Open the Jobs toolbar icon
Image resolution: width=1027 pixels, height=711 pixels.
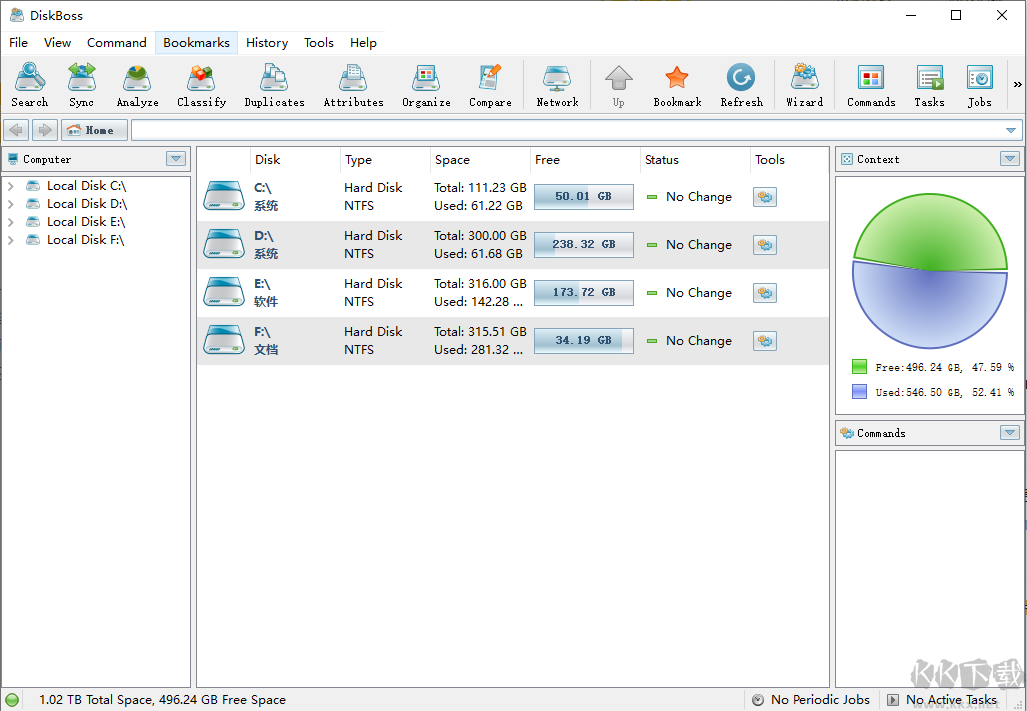point(979,85)
